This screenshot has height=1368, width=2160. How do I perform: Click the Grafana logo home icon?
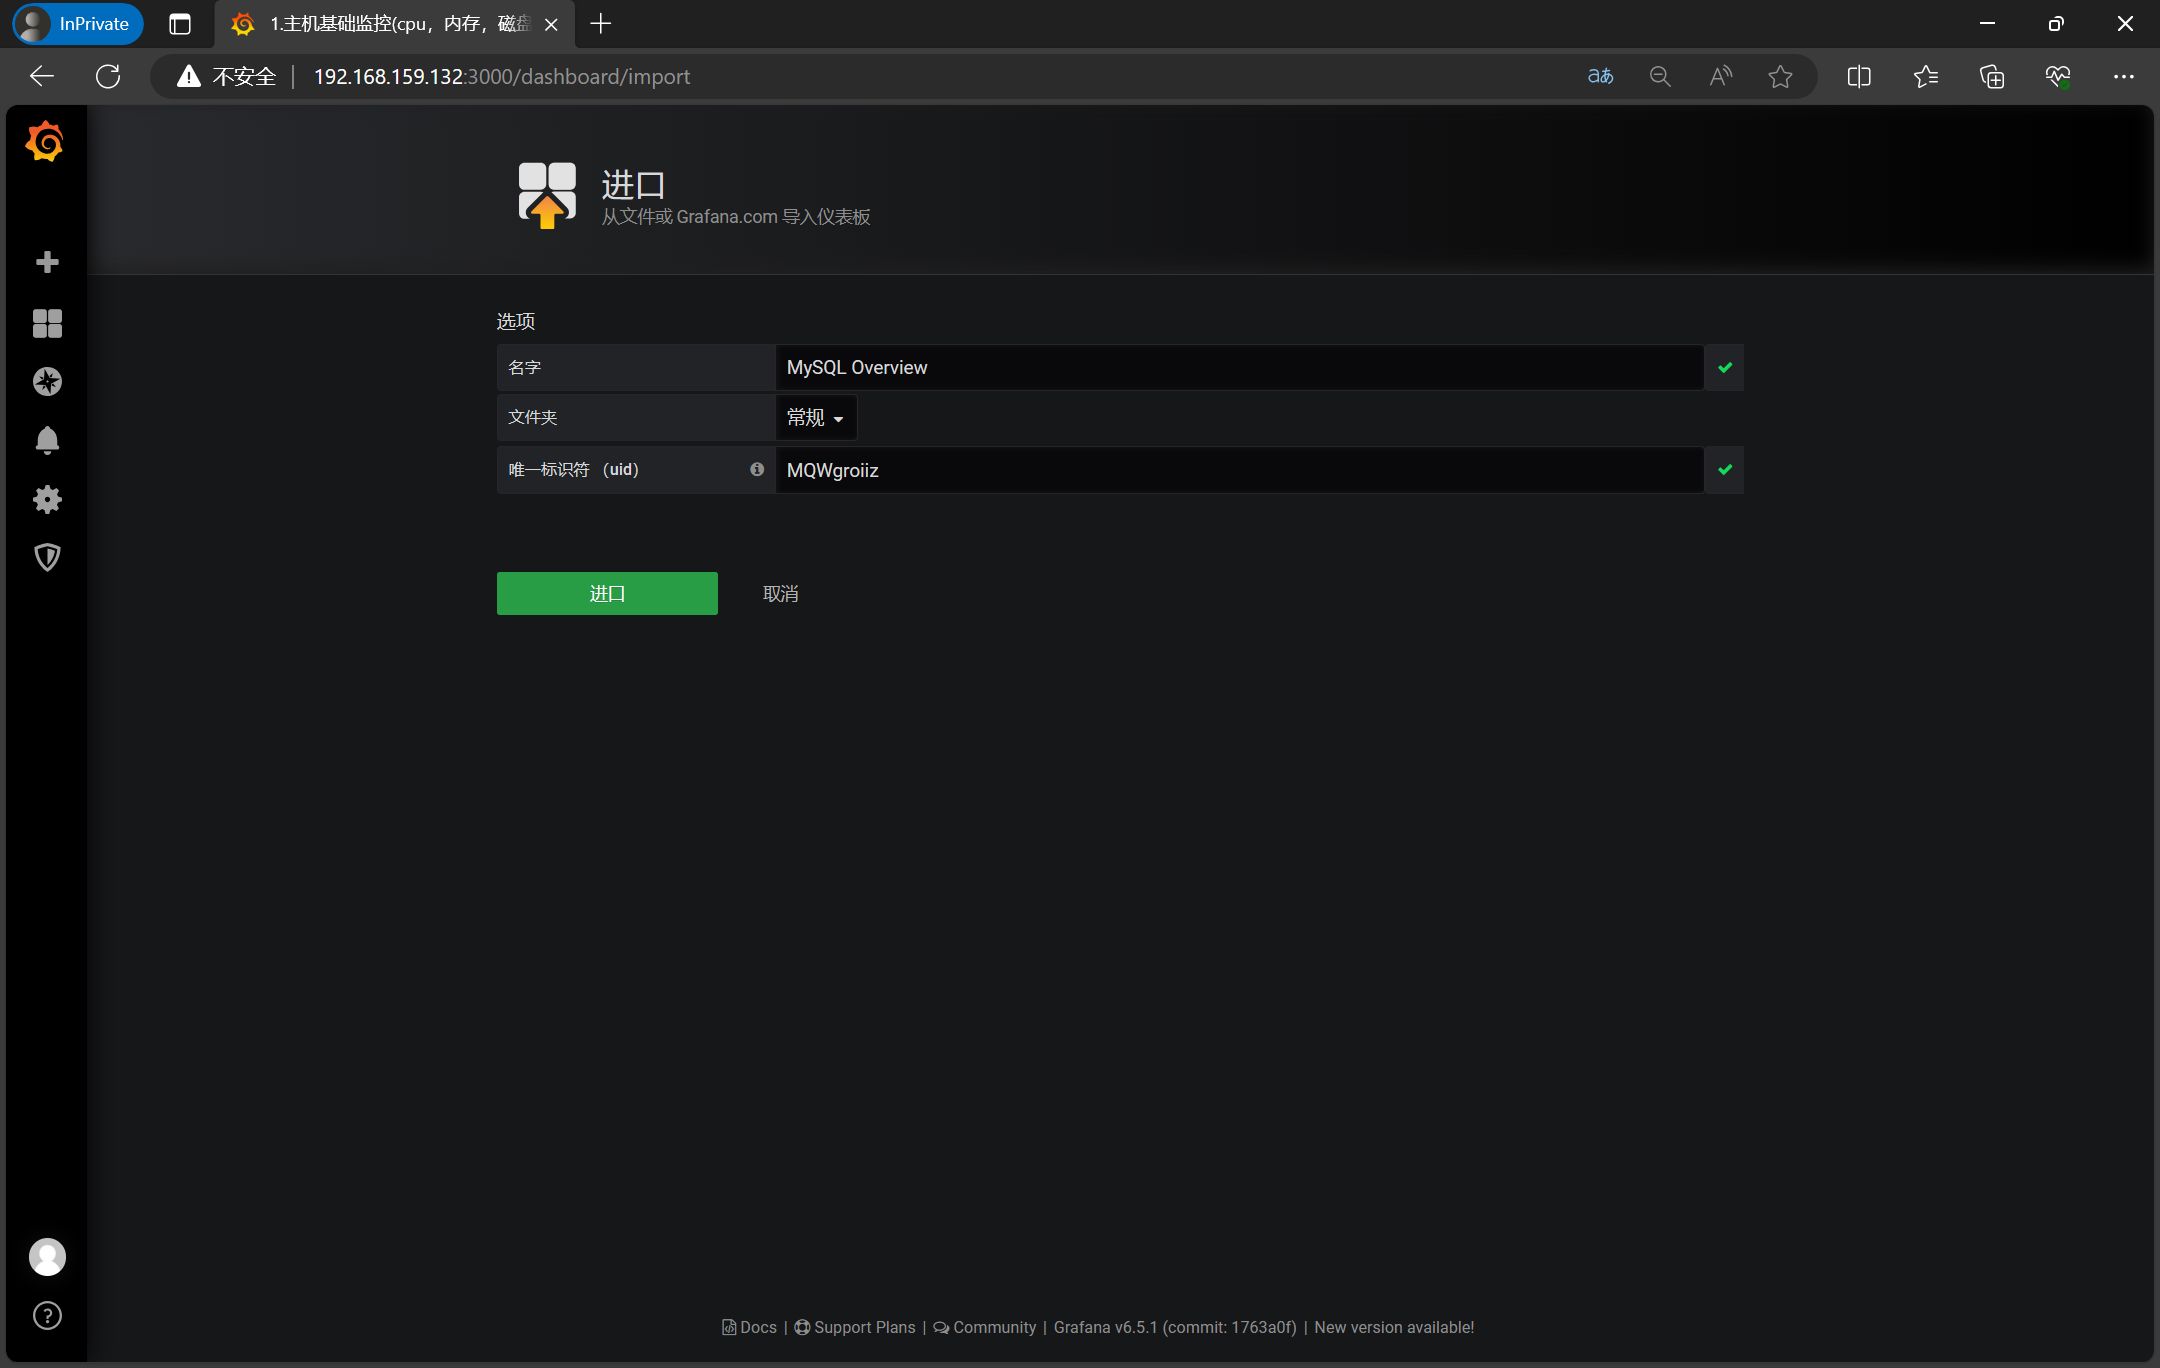click(45, 142)
